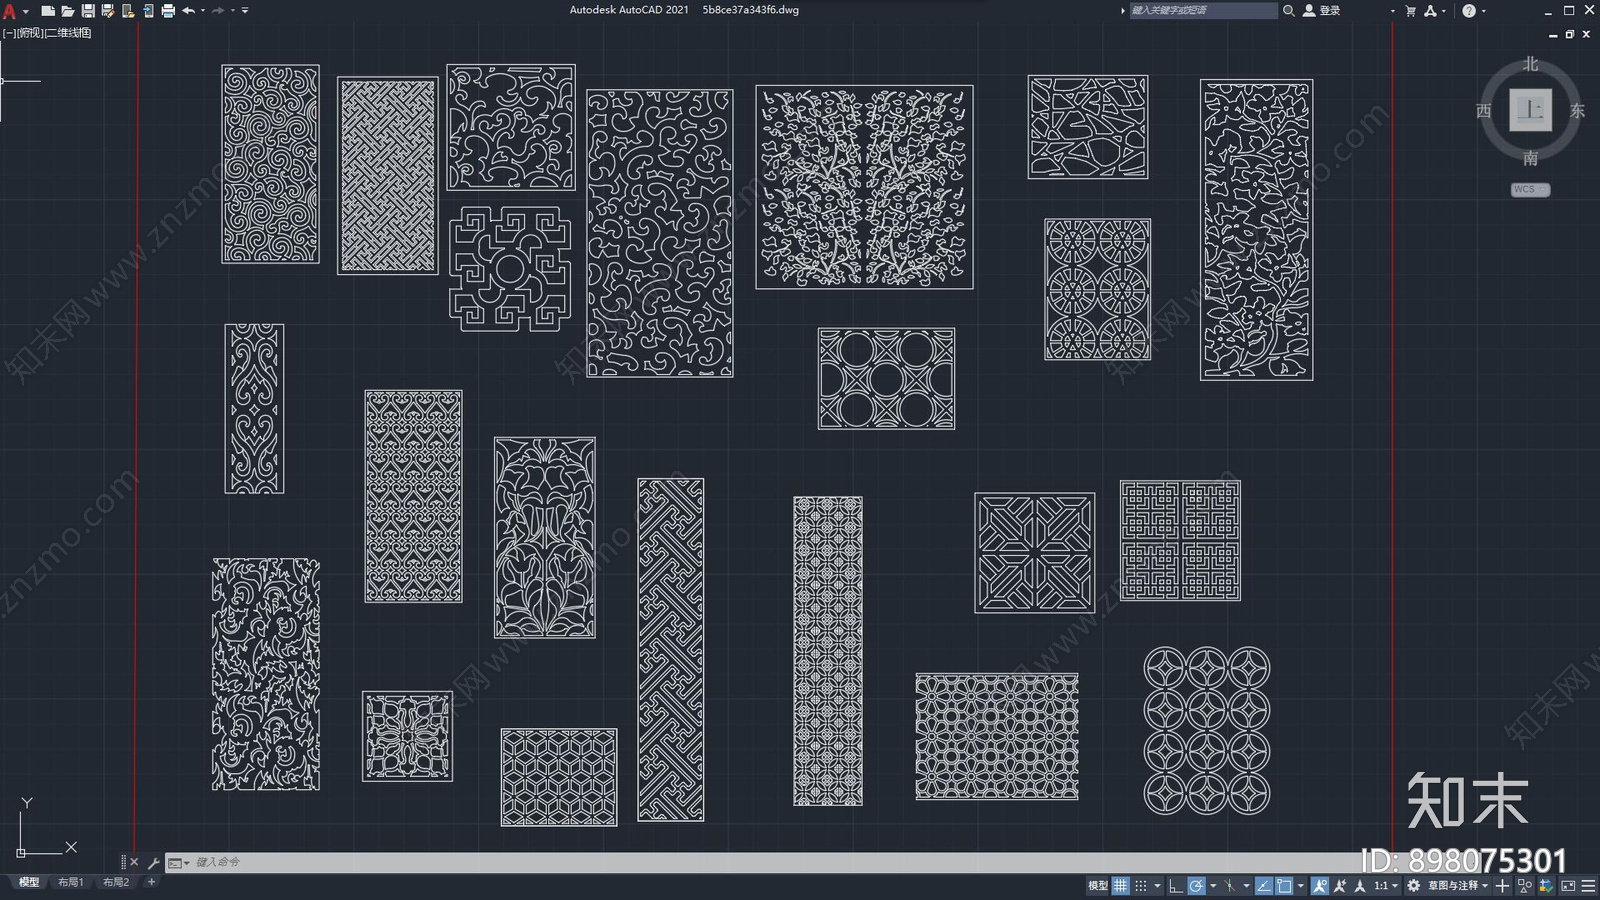Image resolution: width=1600 pixels, height=900 pixels.
Task: Click the Open file folder icon
Action: click(67, 11)
